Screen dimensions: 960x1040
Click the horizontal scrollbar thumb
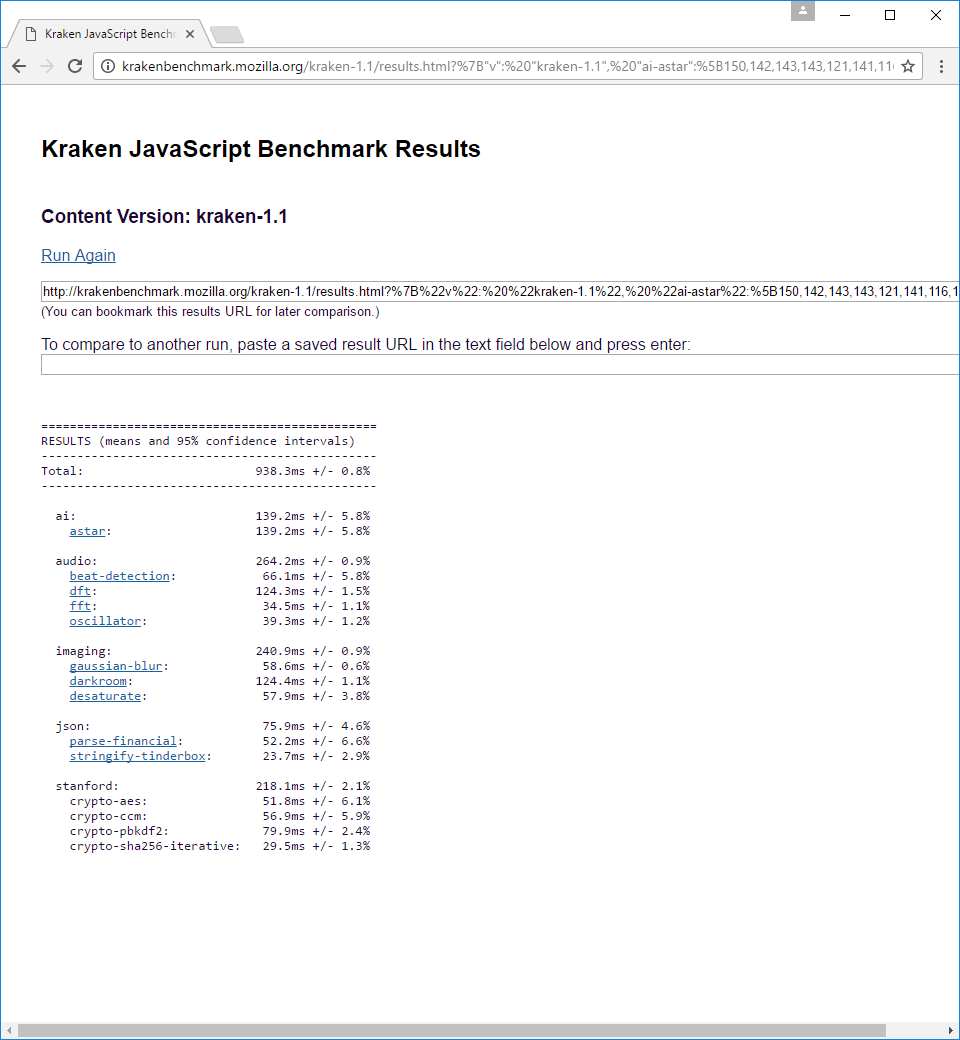451,1031
